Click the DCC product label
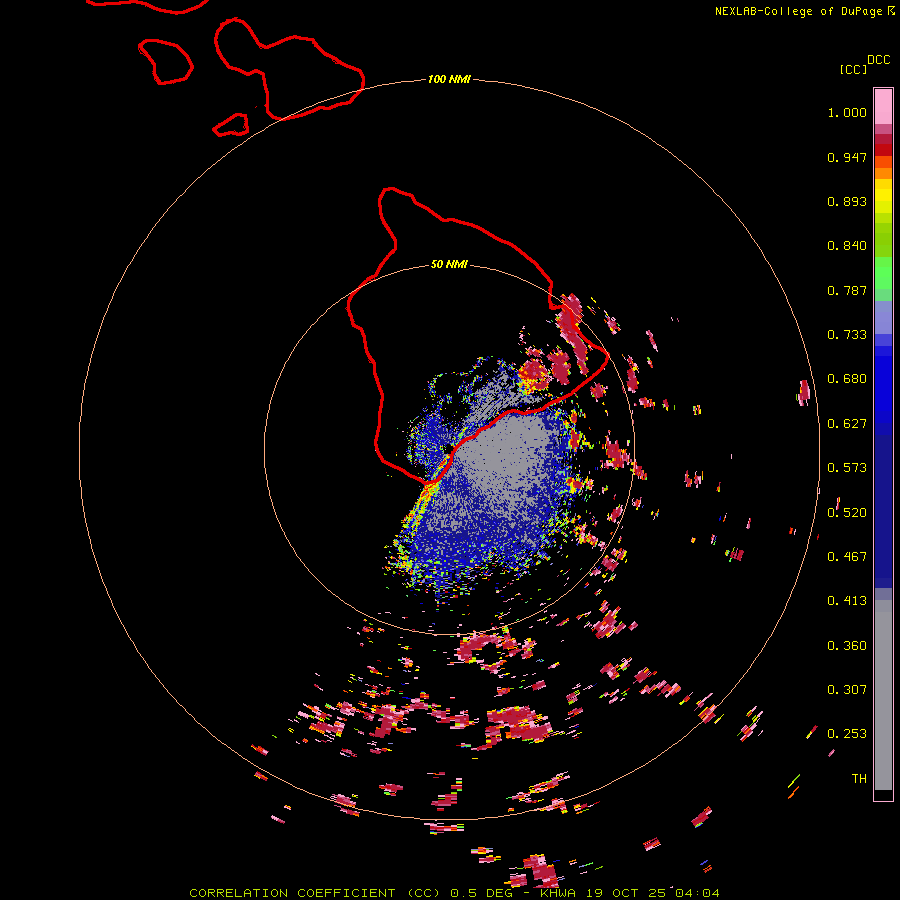900x900 pixels. (x=879, y=60)
